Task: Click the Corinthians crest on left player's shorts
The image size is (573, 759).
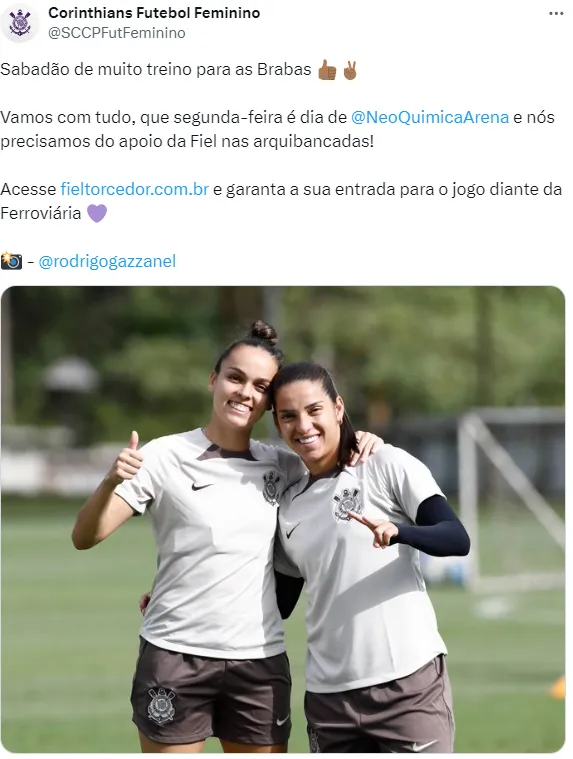Action: [161, 706]
